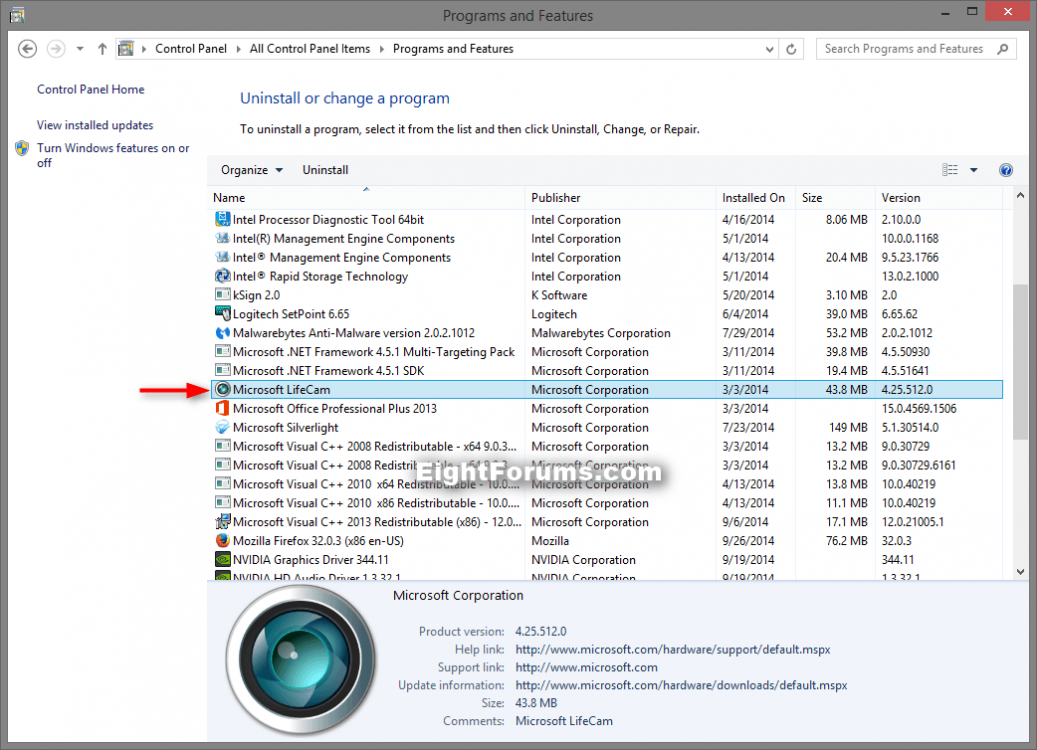Click the Microsoft LifeCam row icon
Viewport: 1037px width, 750px height.
(x=223, y=390)
